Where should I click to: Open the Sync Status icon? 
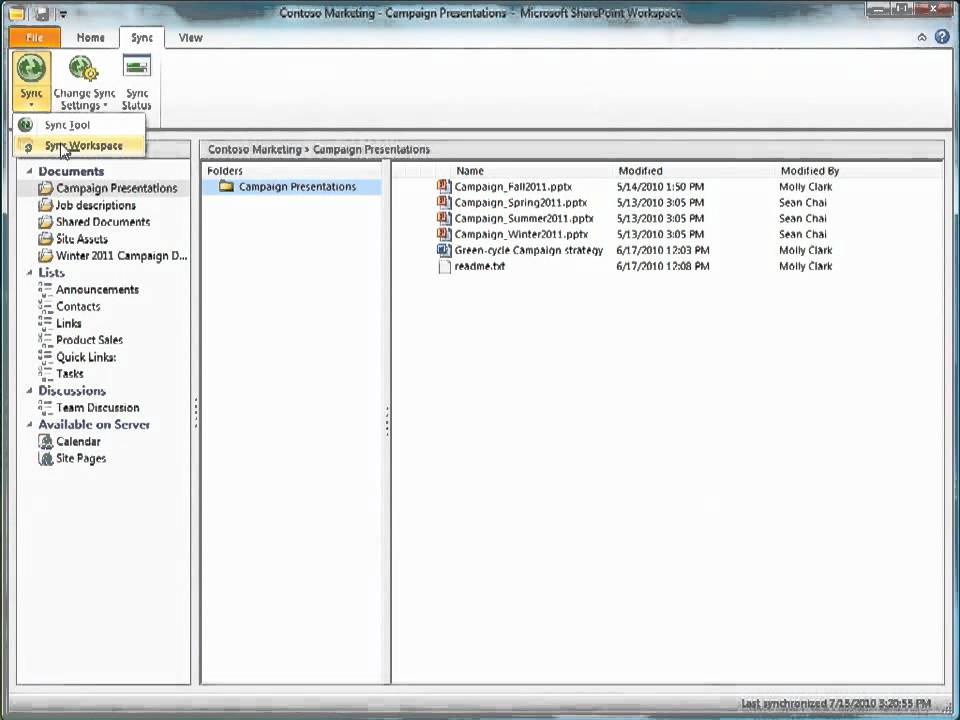[x=137, y=67]
